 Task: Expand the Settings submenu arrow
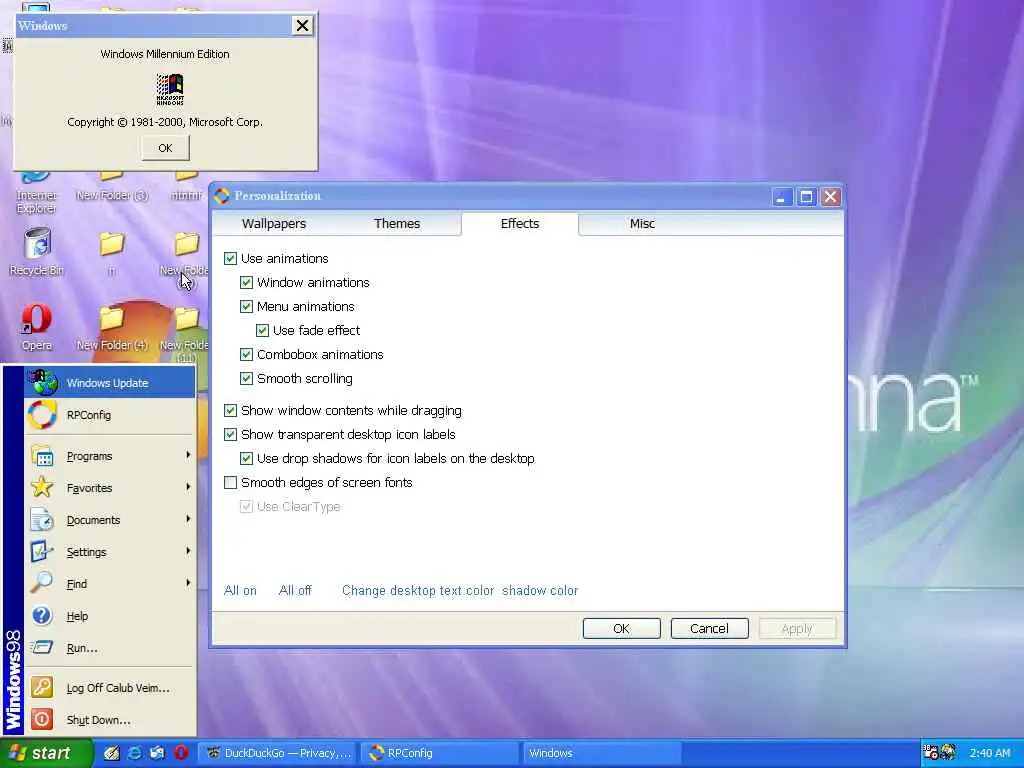coord(188,551)
